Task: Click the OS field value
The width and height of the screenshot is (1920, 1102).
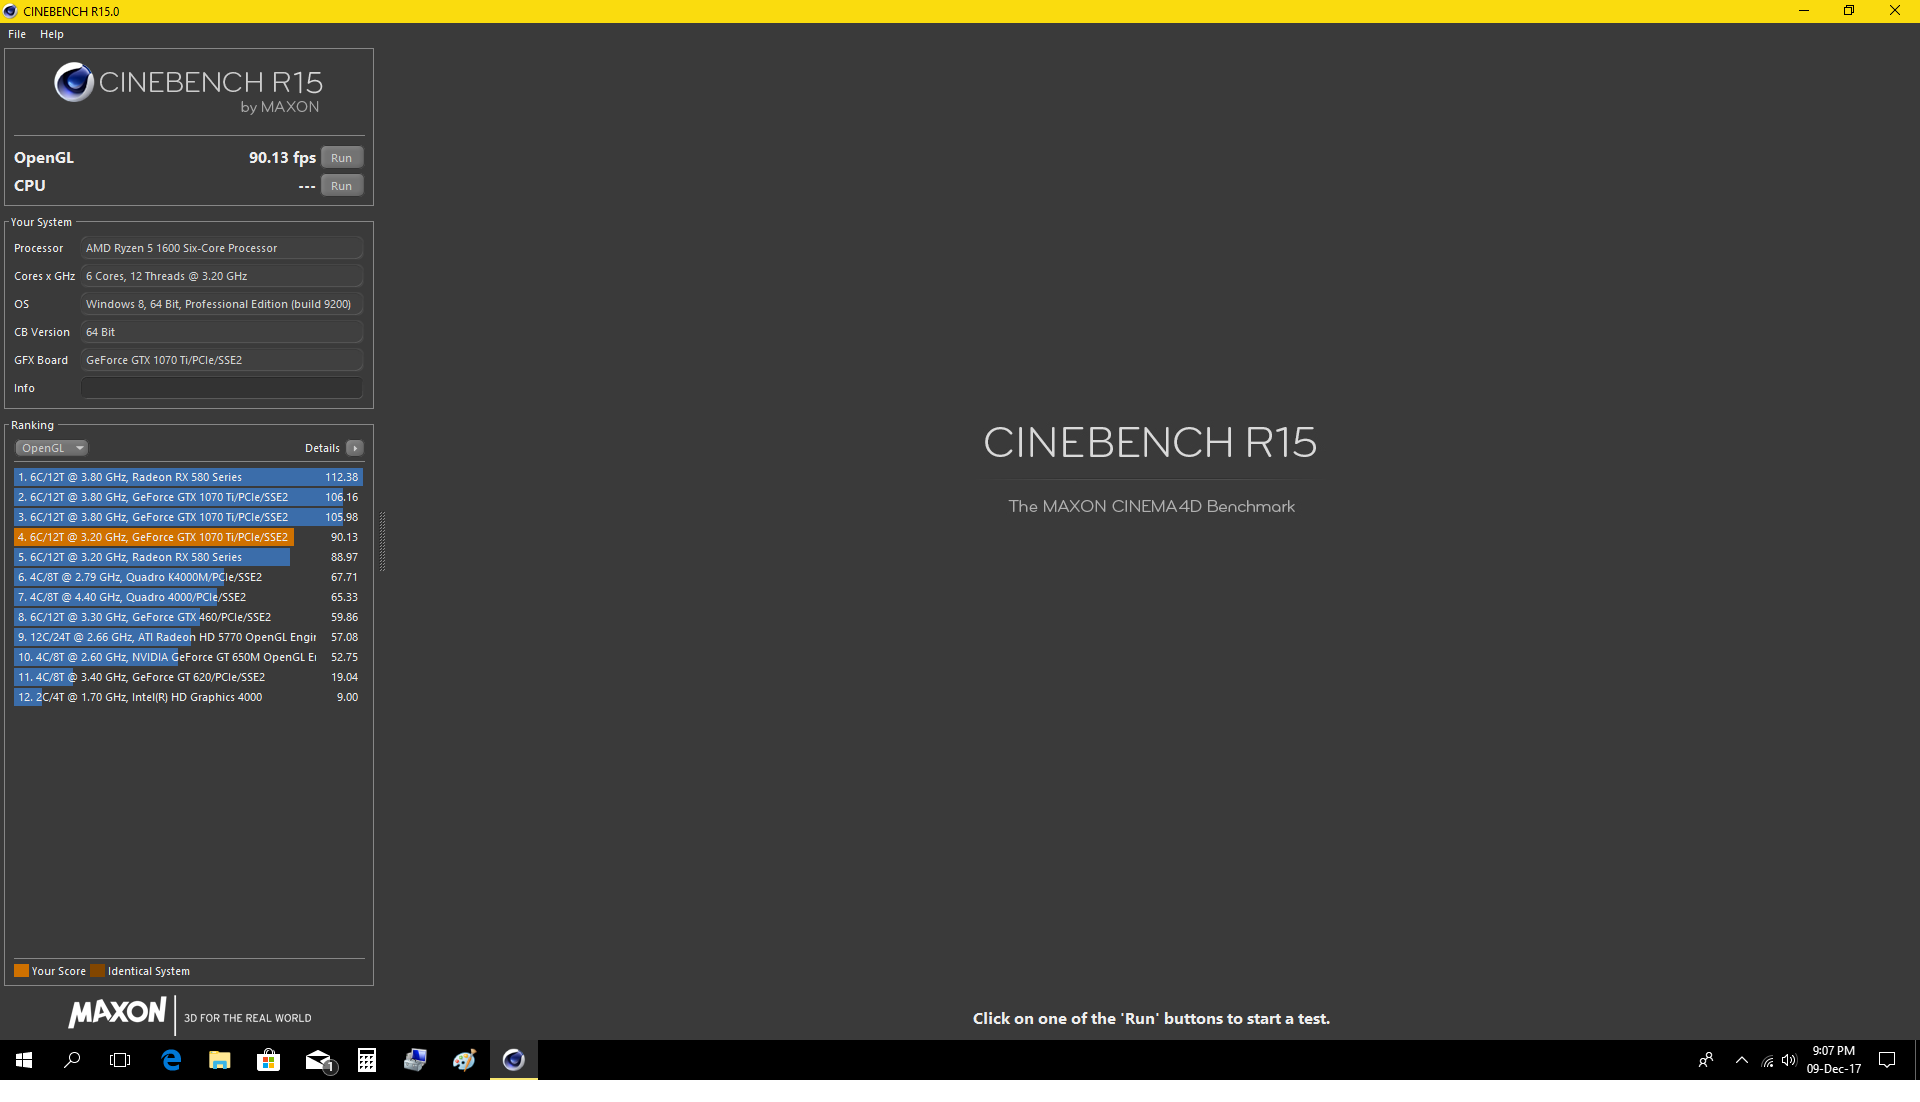Action: point(221,304)
